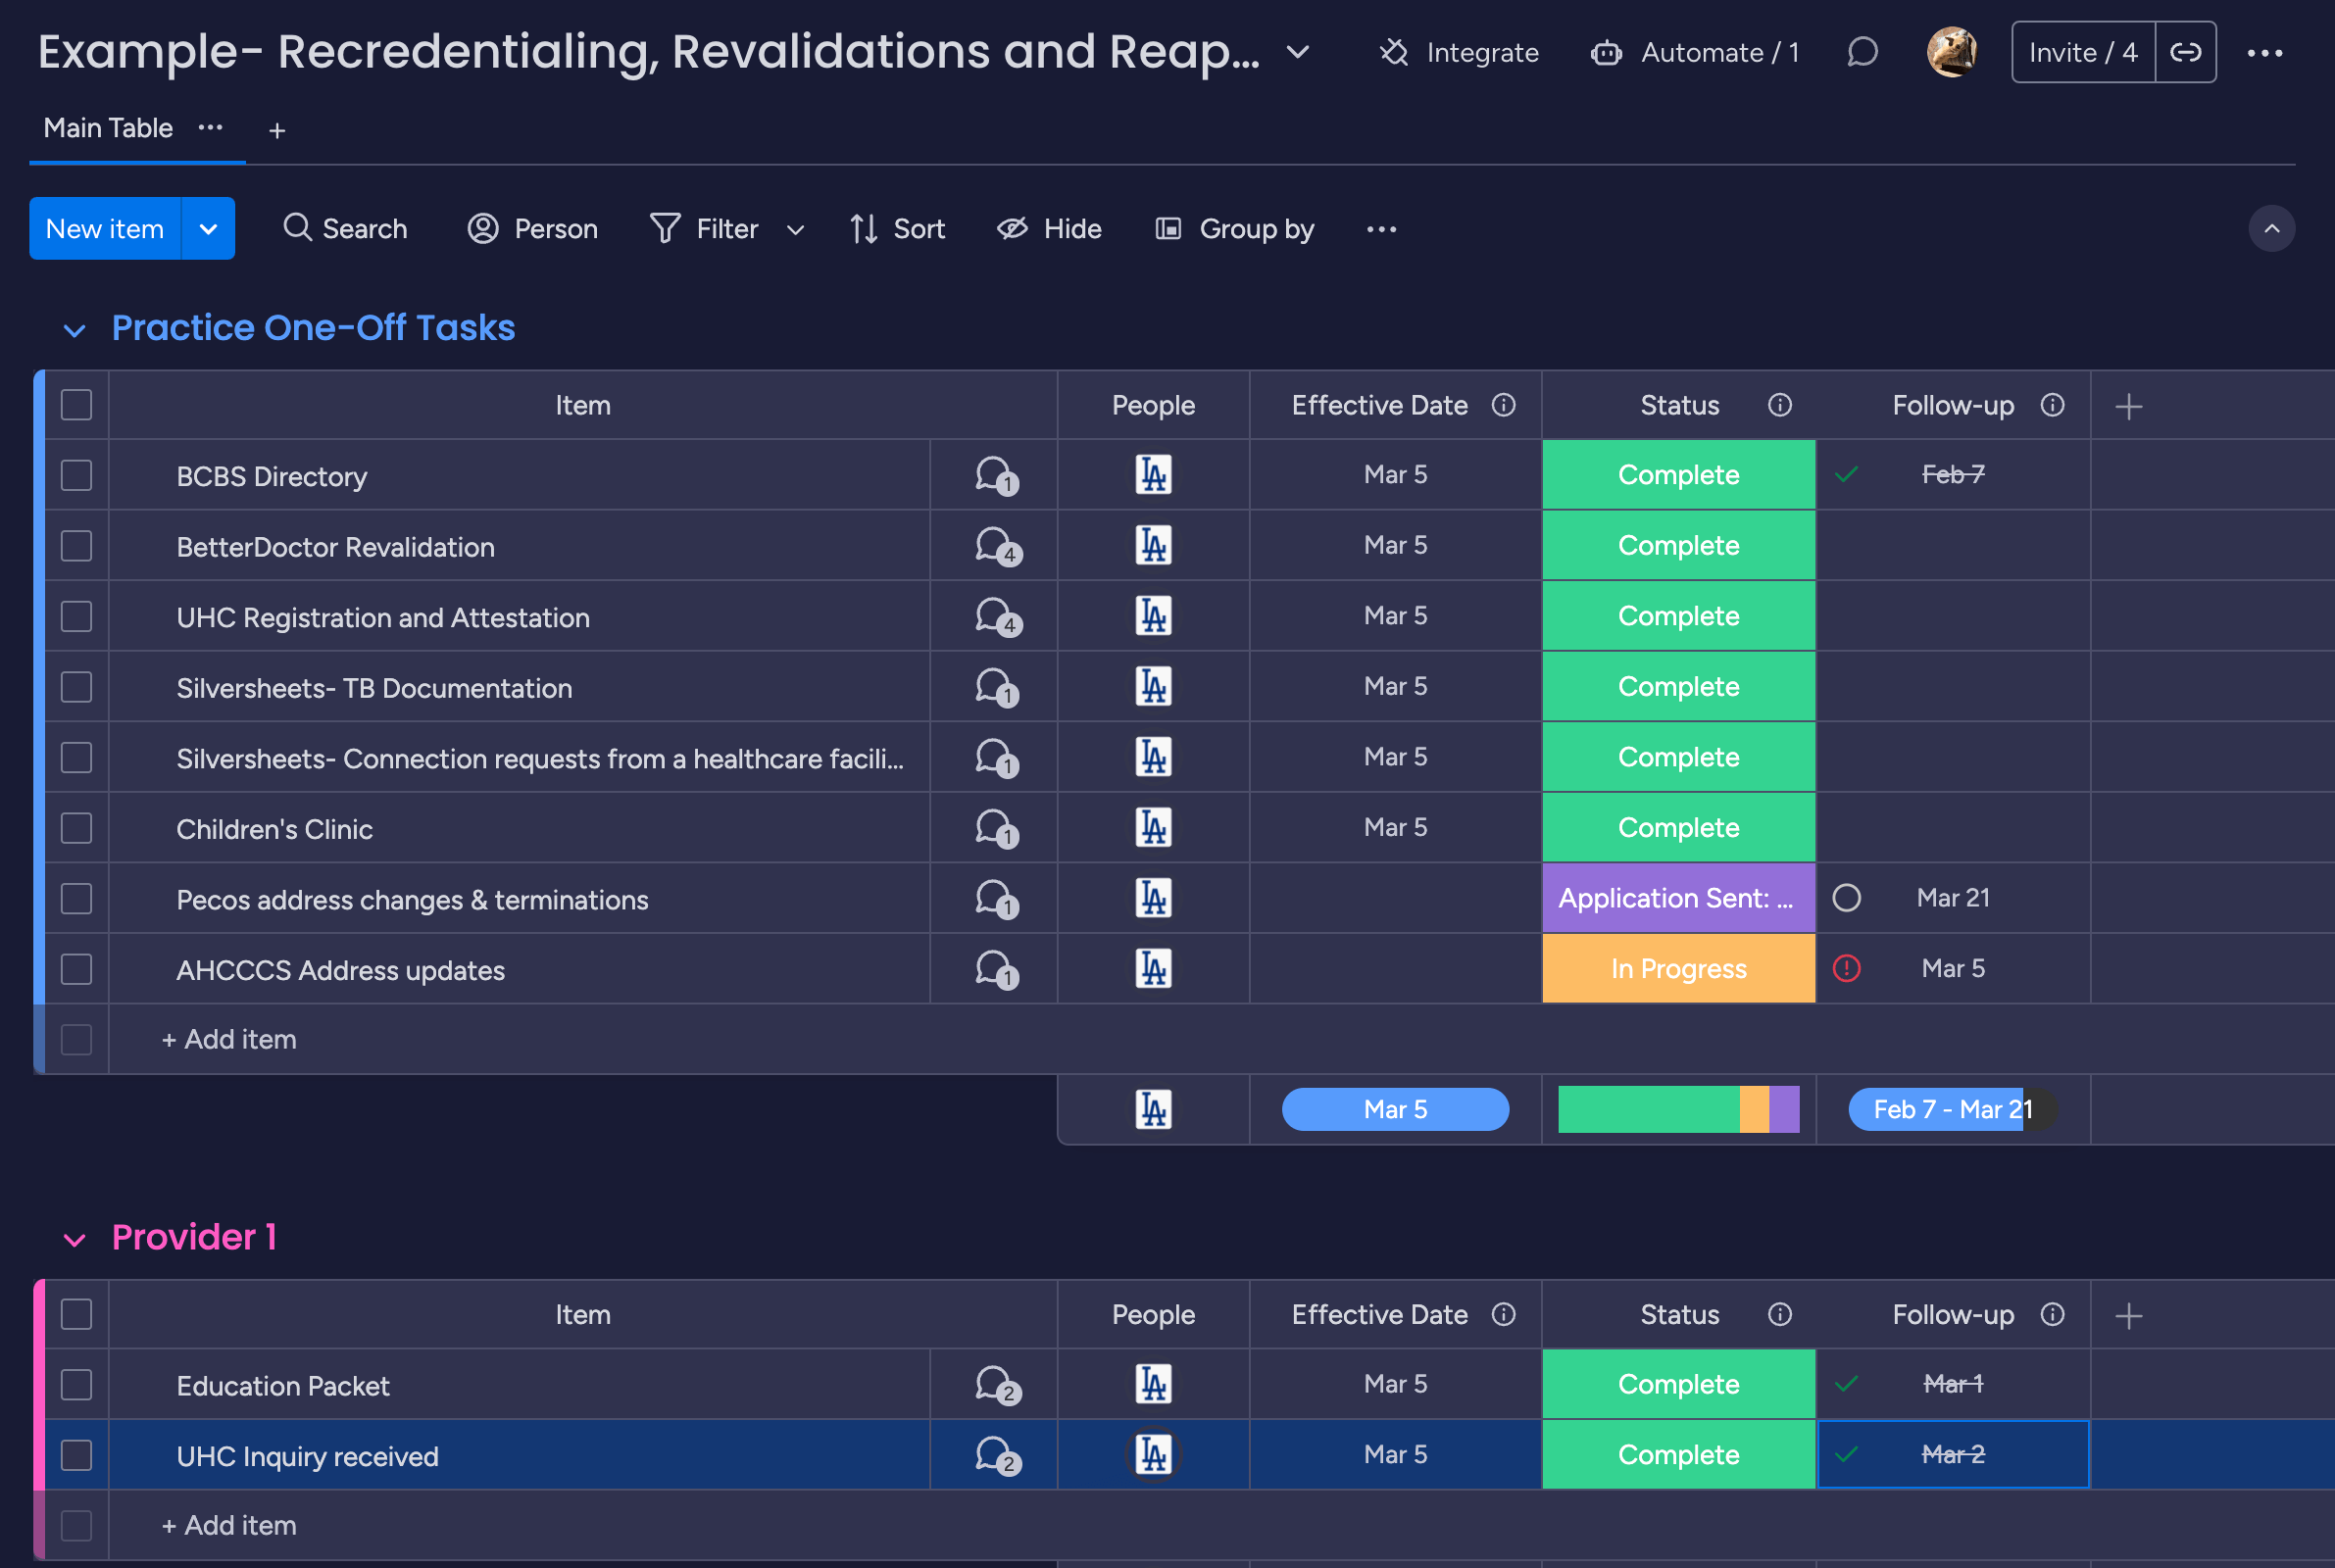Screen dimensions: 2335x1568
Task: Open board options three-dot menu at top right
Action: pyautogui.click(x=2265, y=52)
